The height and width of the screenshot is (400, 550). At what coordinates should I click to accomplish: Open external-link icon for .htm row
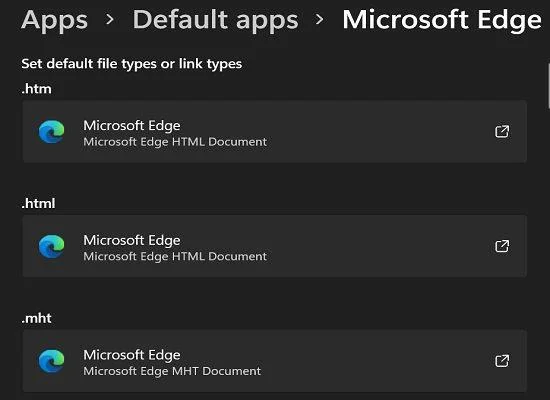[502, 132]
